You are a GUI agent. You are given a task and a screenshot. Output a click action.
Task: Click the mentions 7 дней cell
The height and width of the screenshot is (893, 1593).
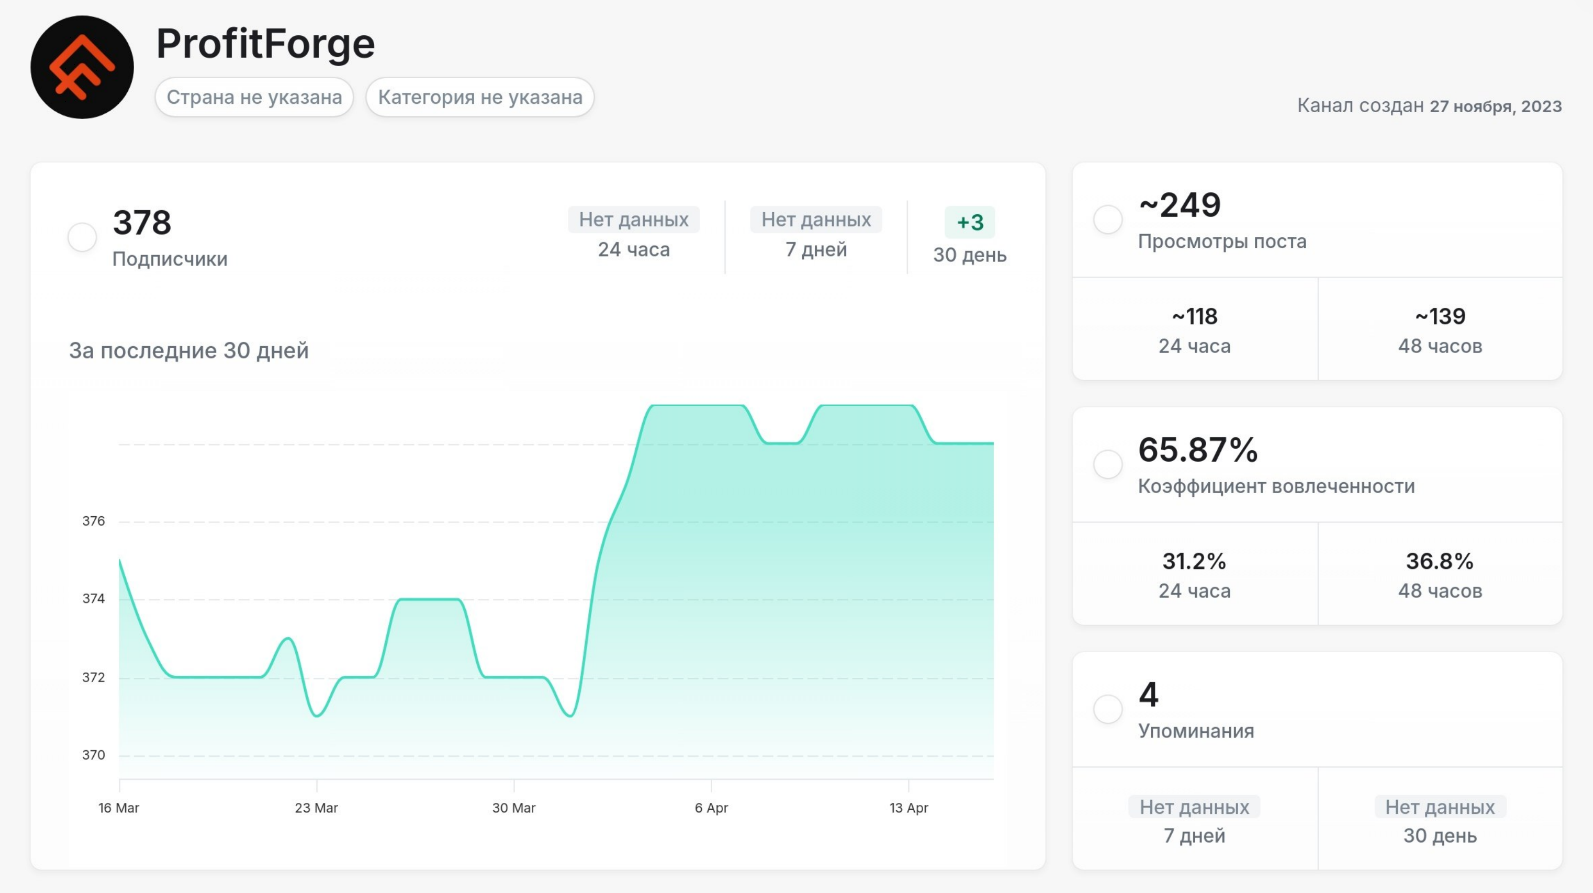coord(1194,820)
